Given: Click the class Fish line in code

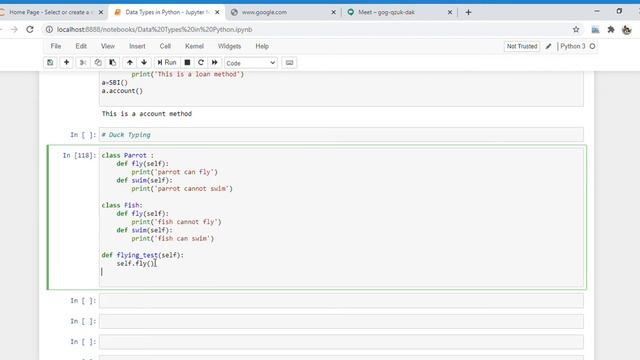Looking at the screenshot, I should pos(122,205).
